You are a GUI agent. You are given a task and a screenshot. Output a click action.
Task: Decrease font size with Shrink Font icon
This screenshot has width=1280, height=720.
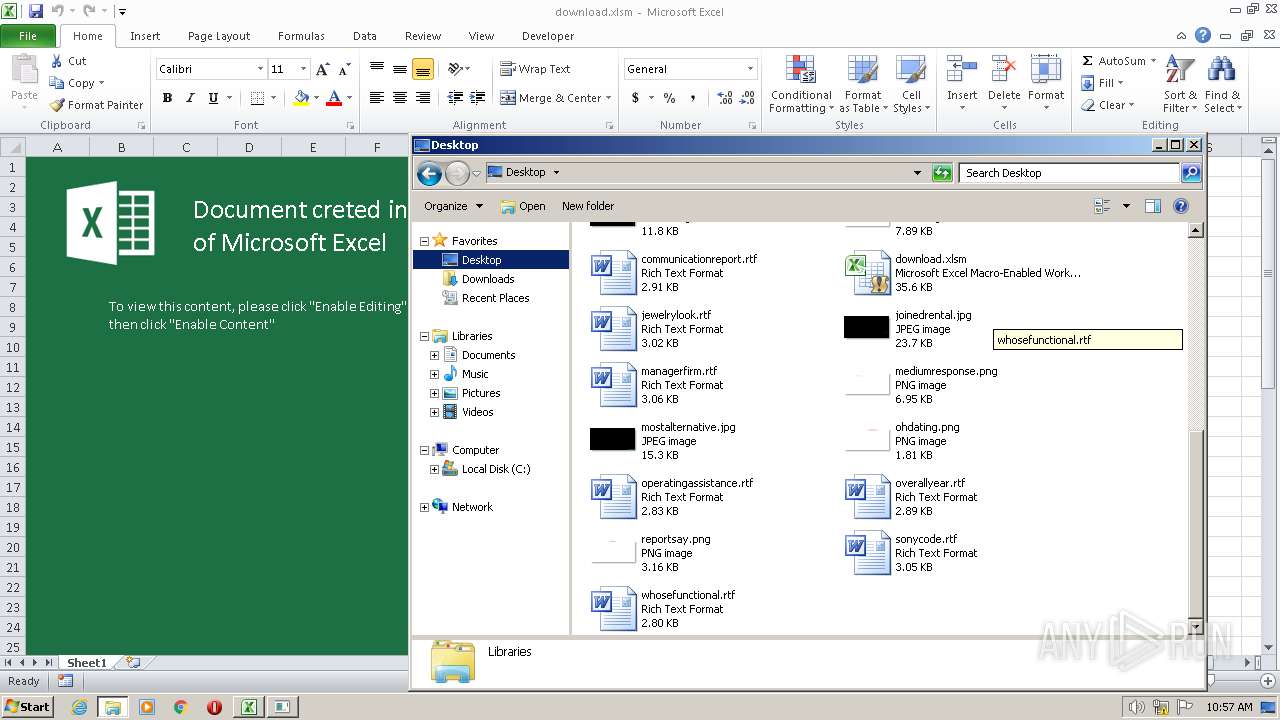[x=344, y=69]
